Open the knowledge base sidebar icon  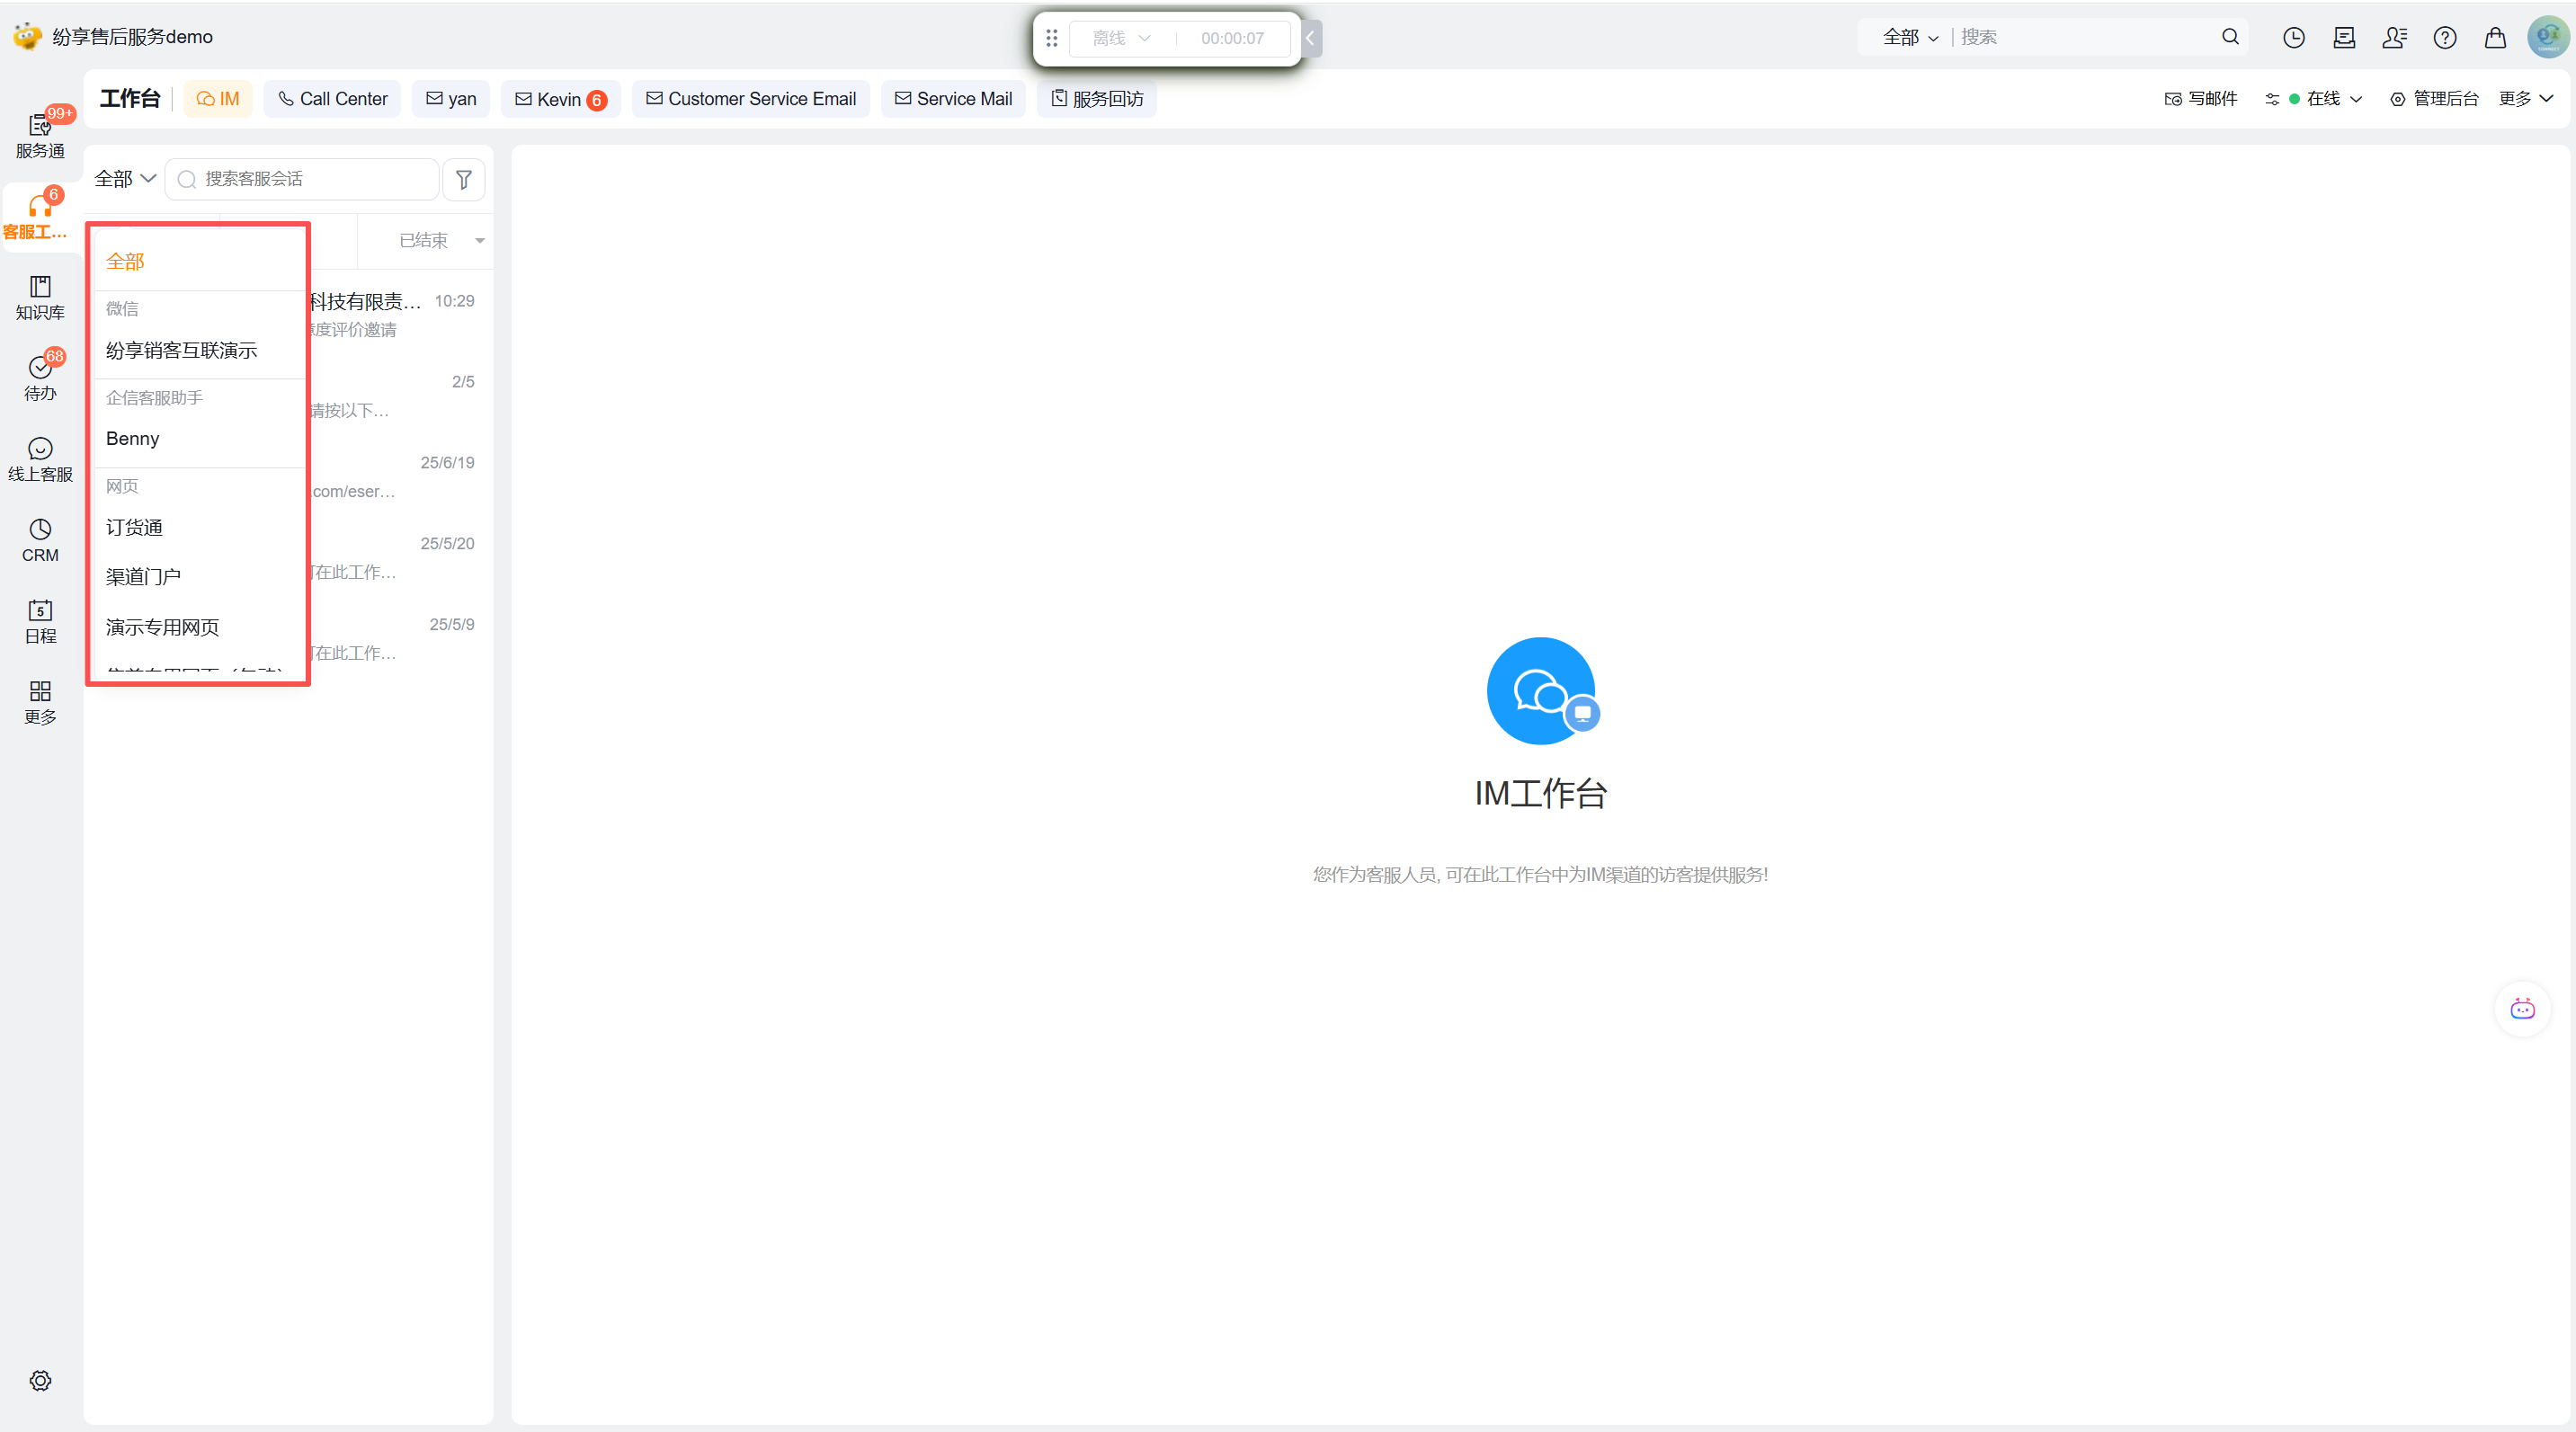point(40,297)
